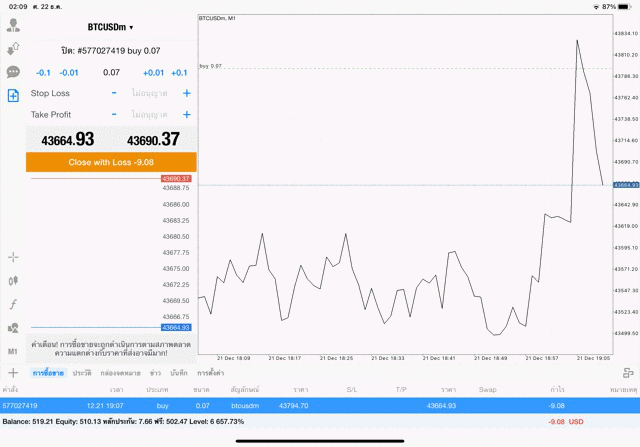Tap the new order document icon
The height and width of the screenshot is (447, 640).
[14, 96]
